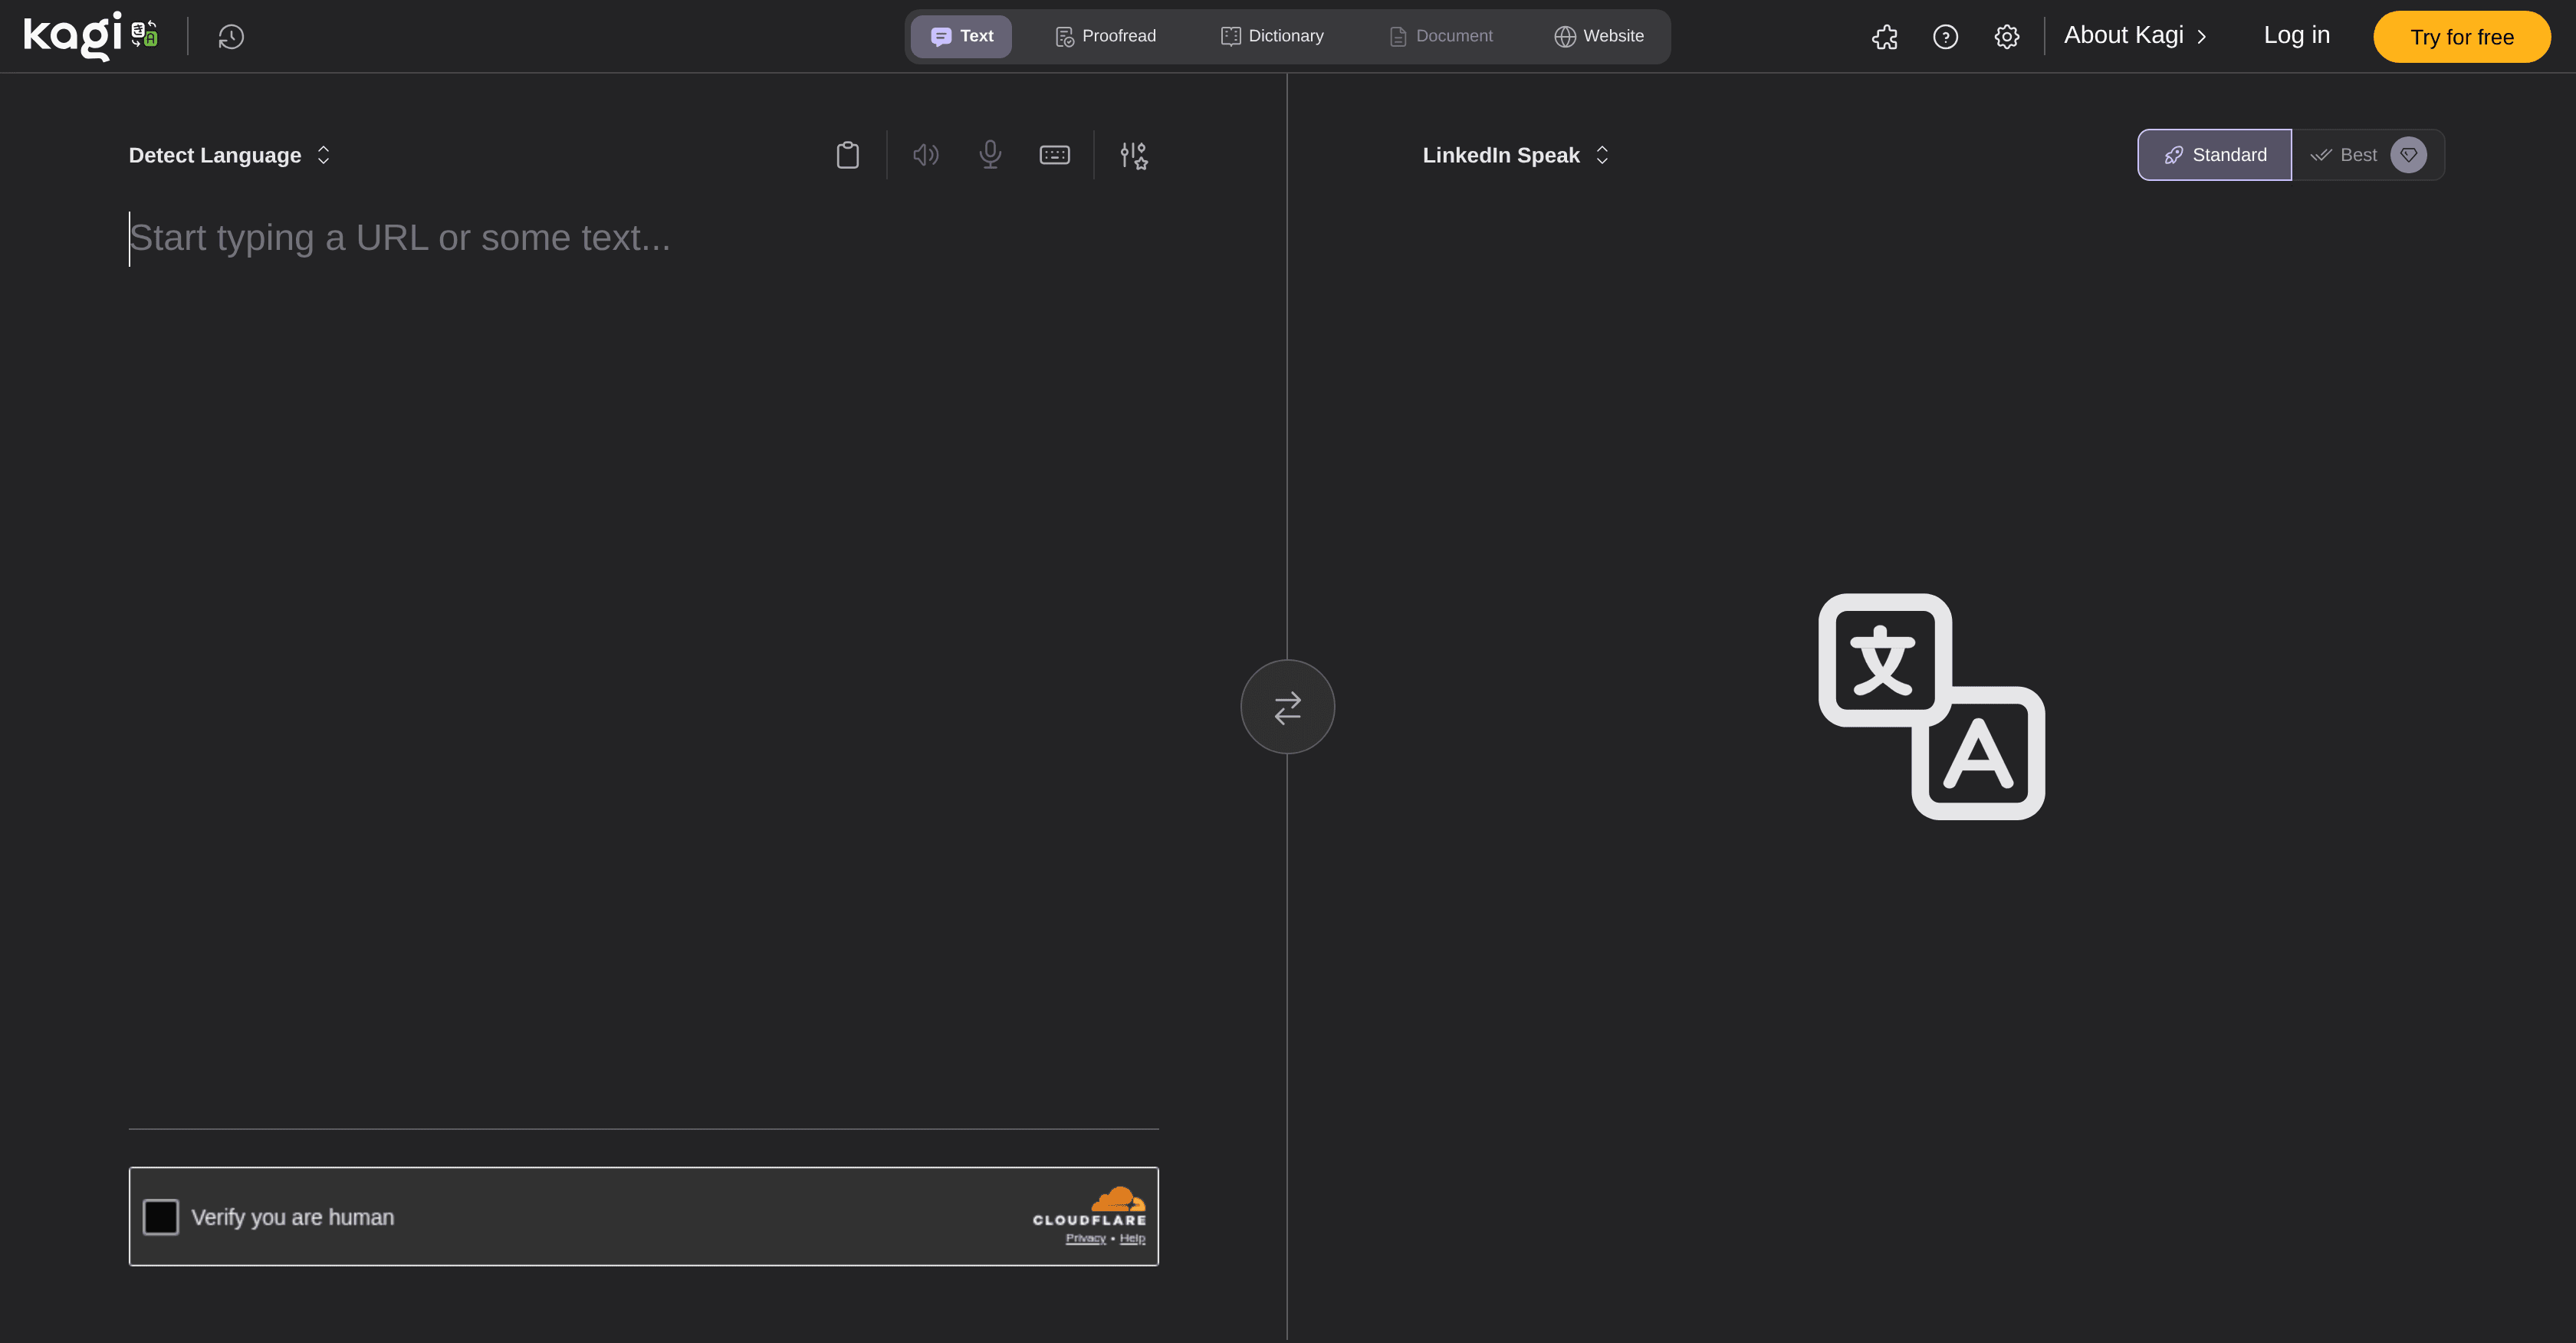Open the extensions puzzle icon
Screen dimensions: 2576x1343
click(x=1884, y=37)
